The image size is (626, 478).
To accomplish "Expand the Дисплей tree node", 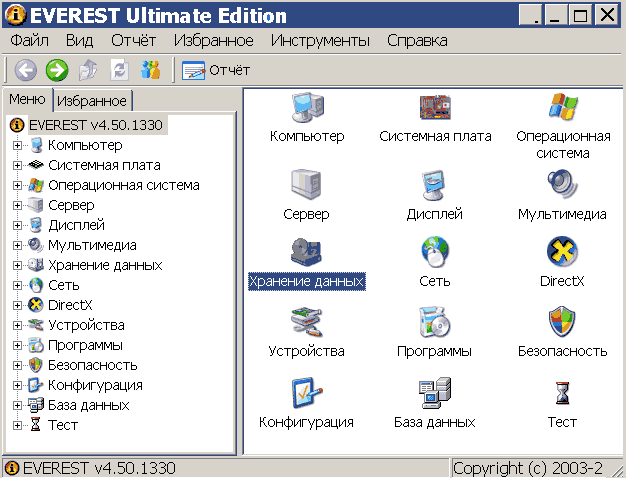I will click(x=17, y=225).
